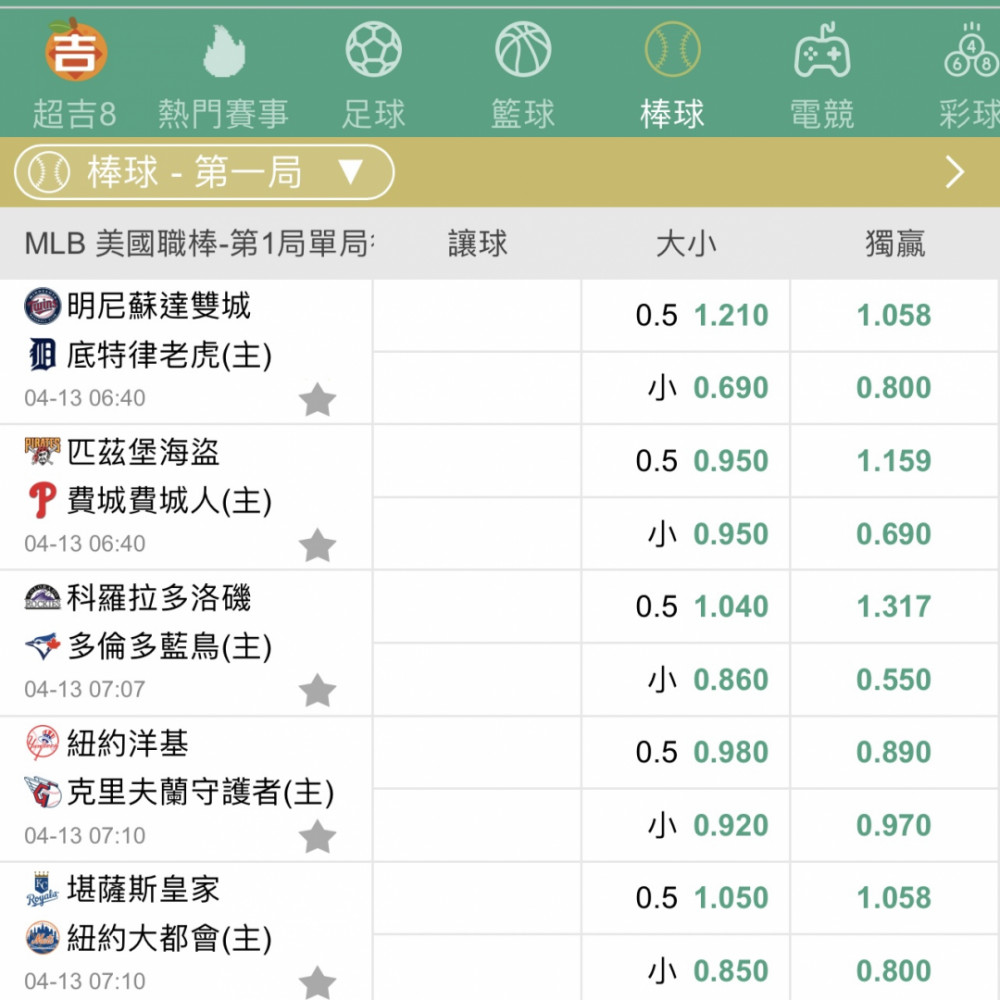Viewport: 1000px width, 1000px height.
Task: Bet over 0.5 at 1.210 for 雙城 game
Action: 686,315
